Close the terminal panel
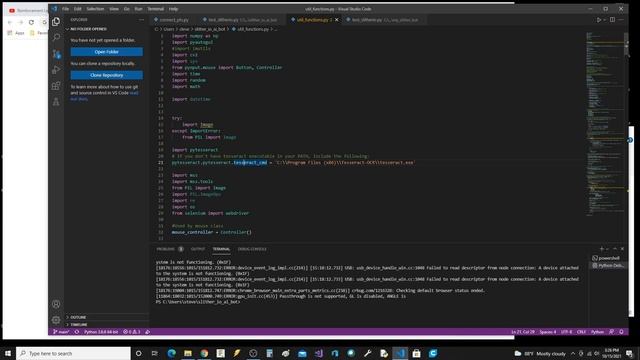Screen dimensions: 640x360 [622, 249]
